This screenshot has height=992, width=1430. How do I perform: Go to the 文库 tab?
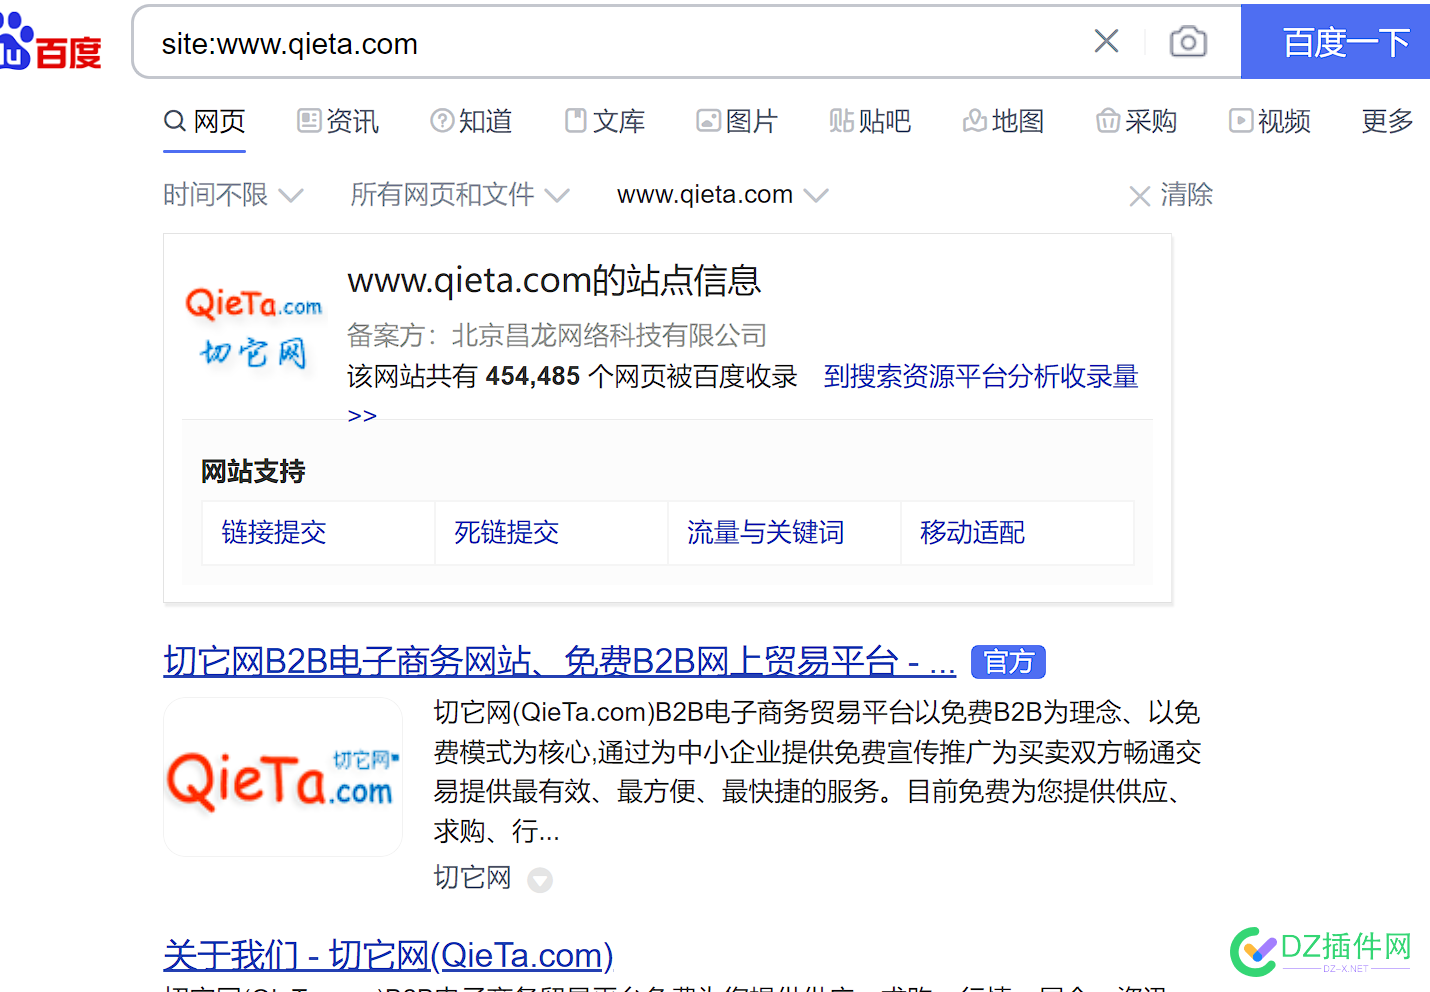coord(605,121)
